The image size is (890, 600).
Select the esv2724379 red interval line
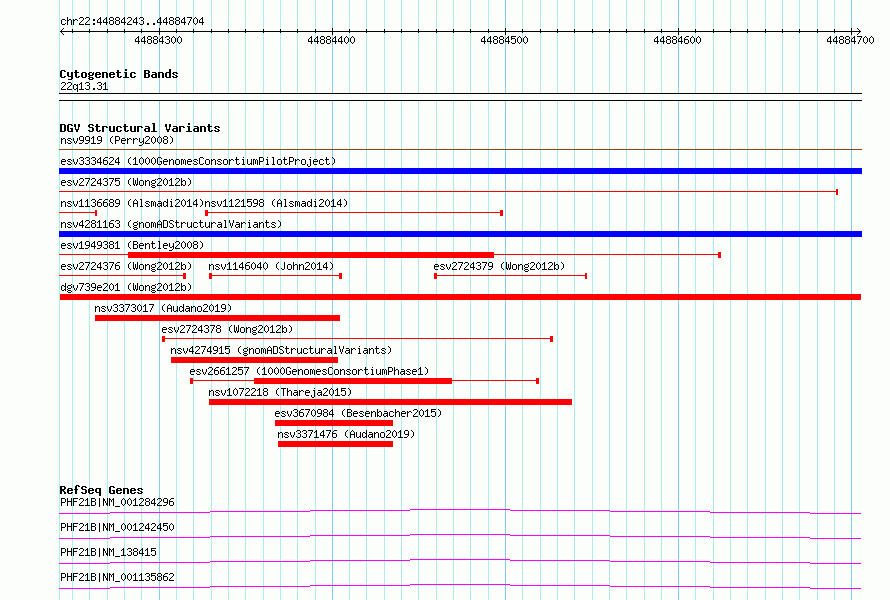tap(510, 276)
